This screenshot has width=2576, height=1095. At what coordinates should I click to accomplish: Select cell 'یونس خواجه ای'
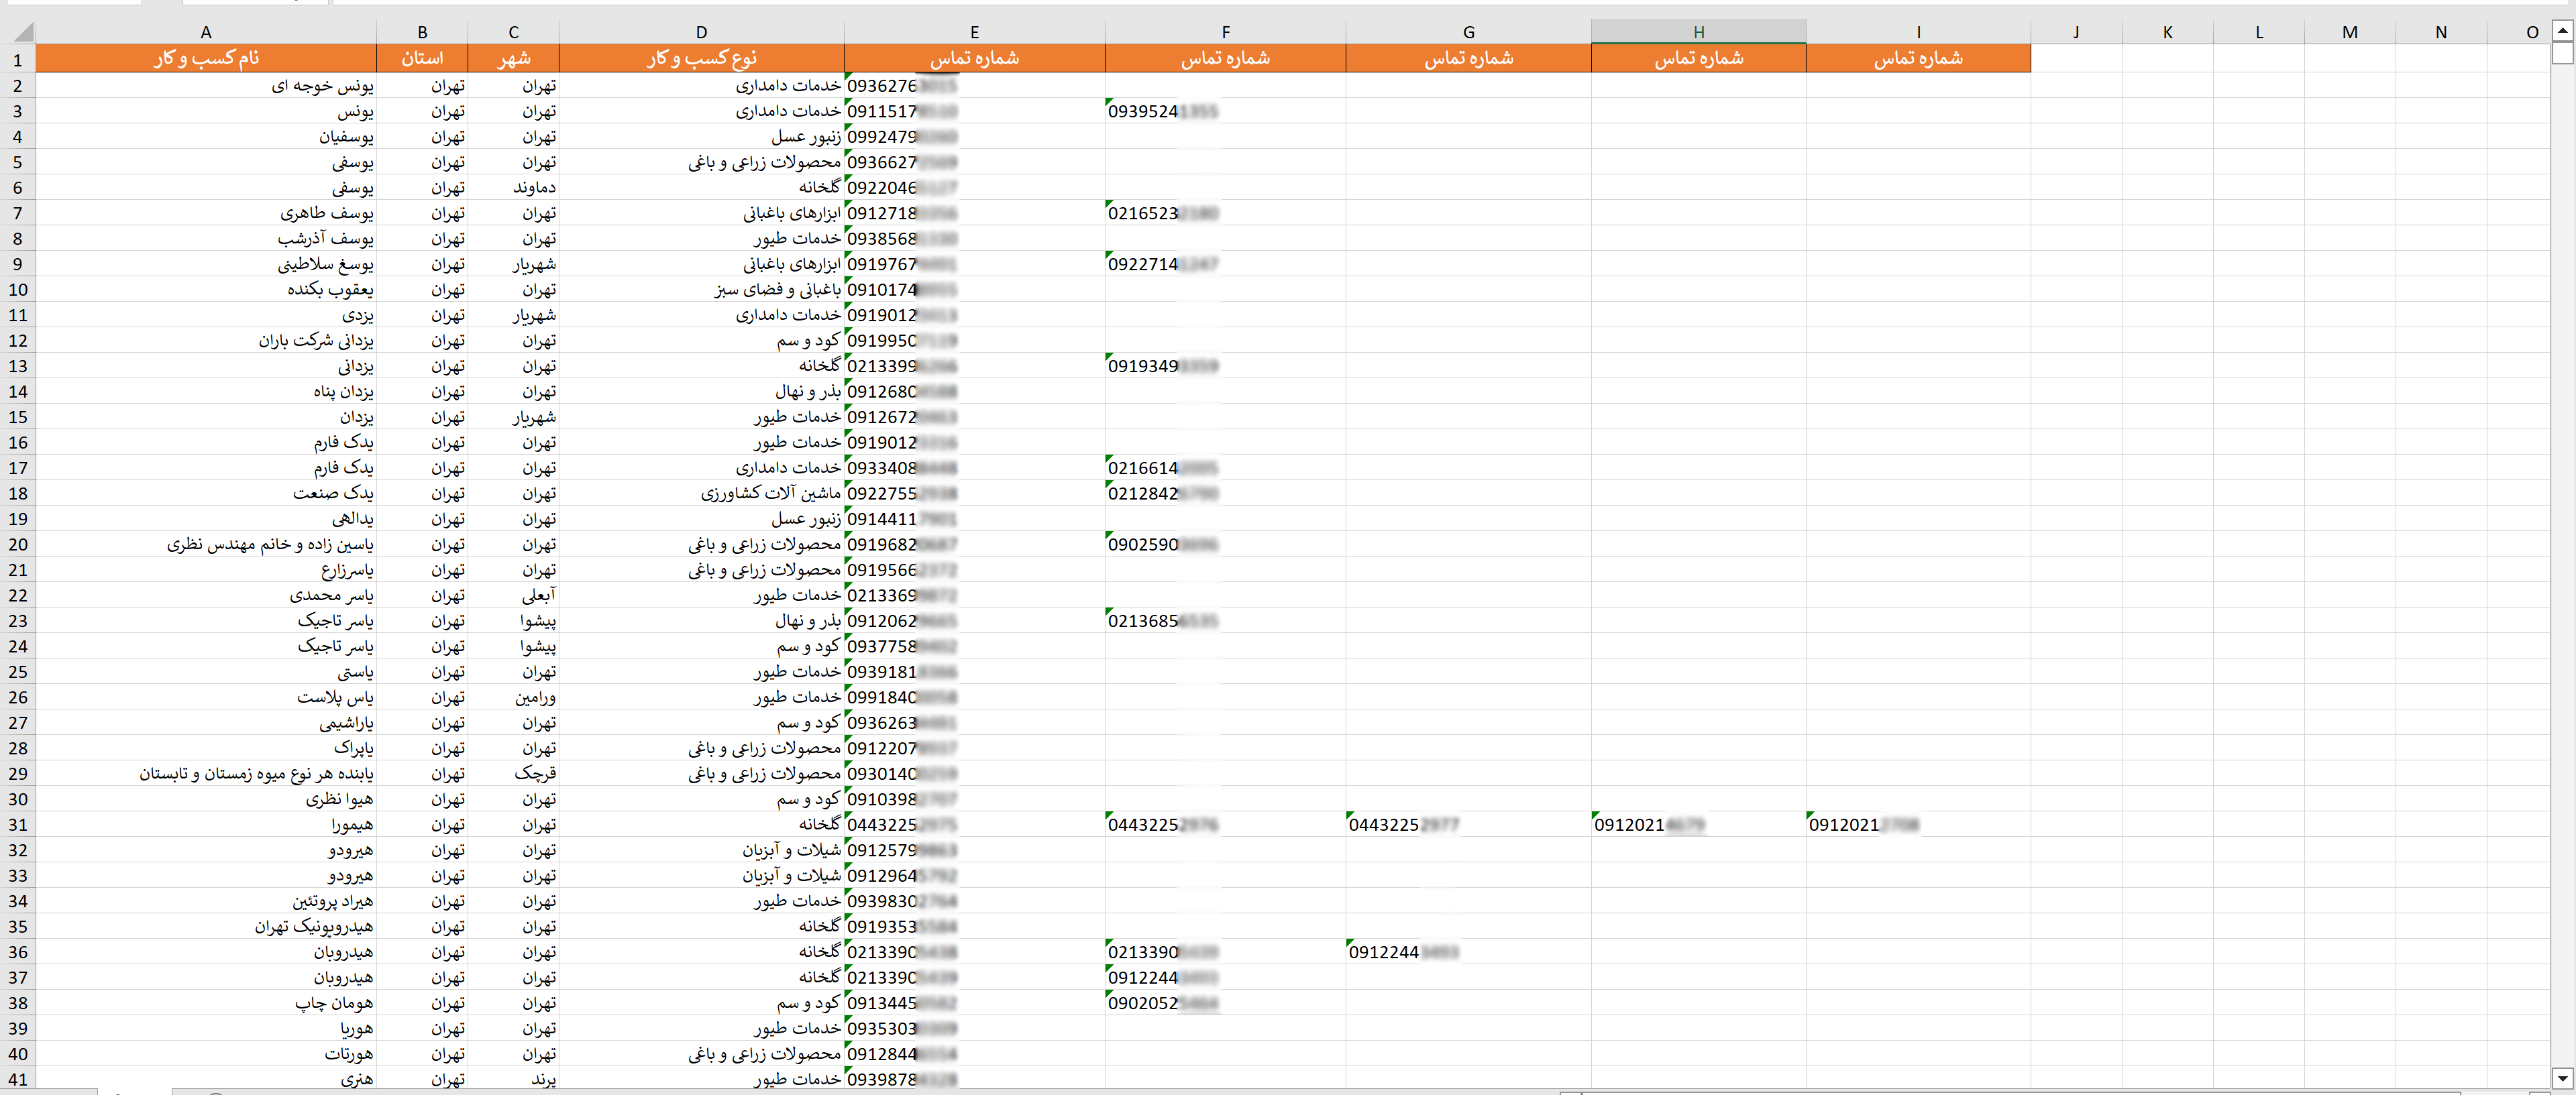point(206,86)
